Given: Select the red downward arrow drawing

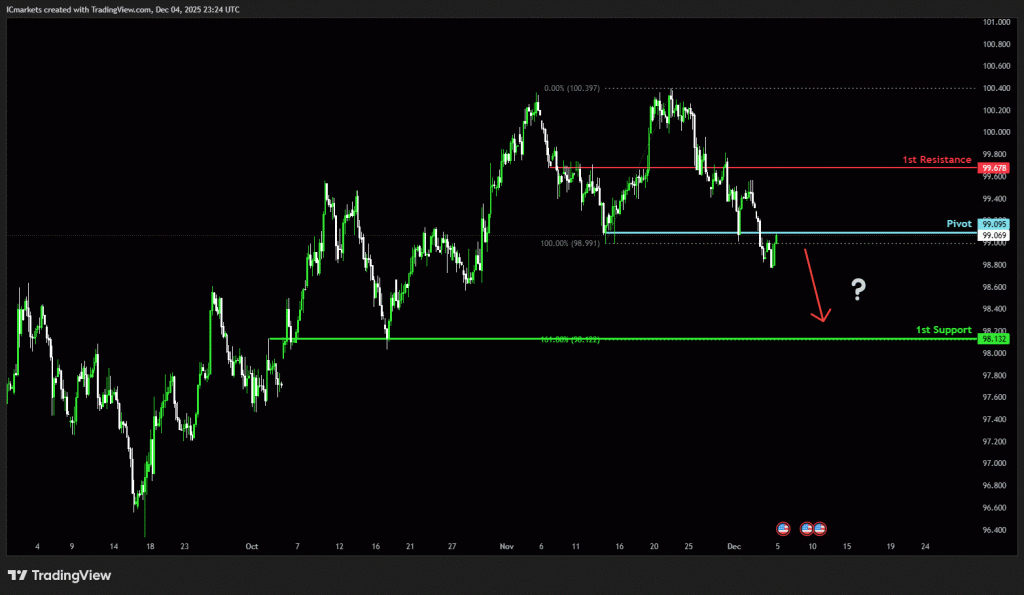Looking at the screenshot, I should point(814,285).
